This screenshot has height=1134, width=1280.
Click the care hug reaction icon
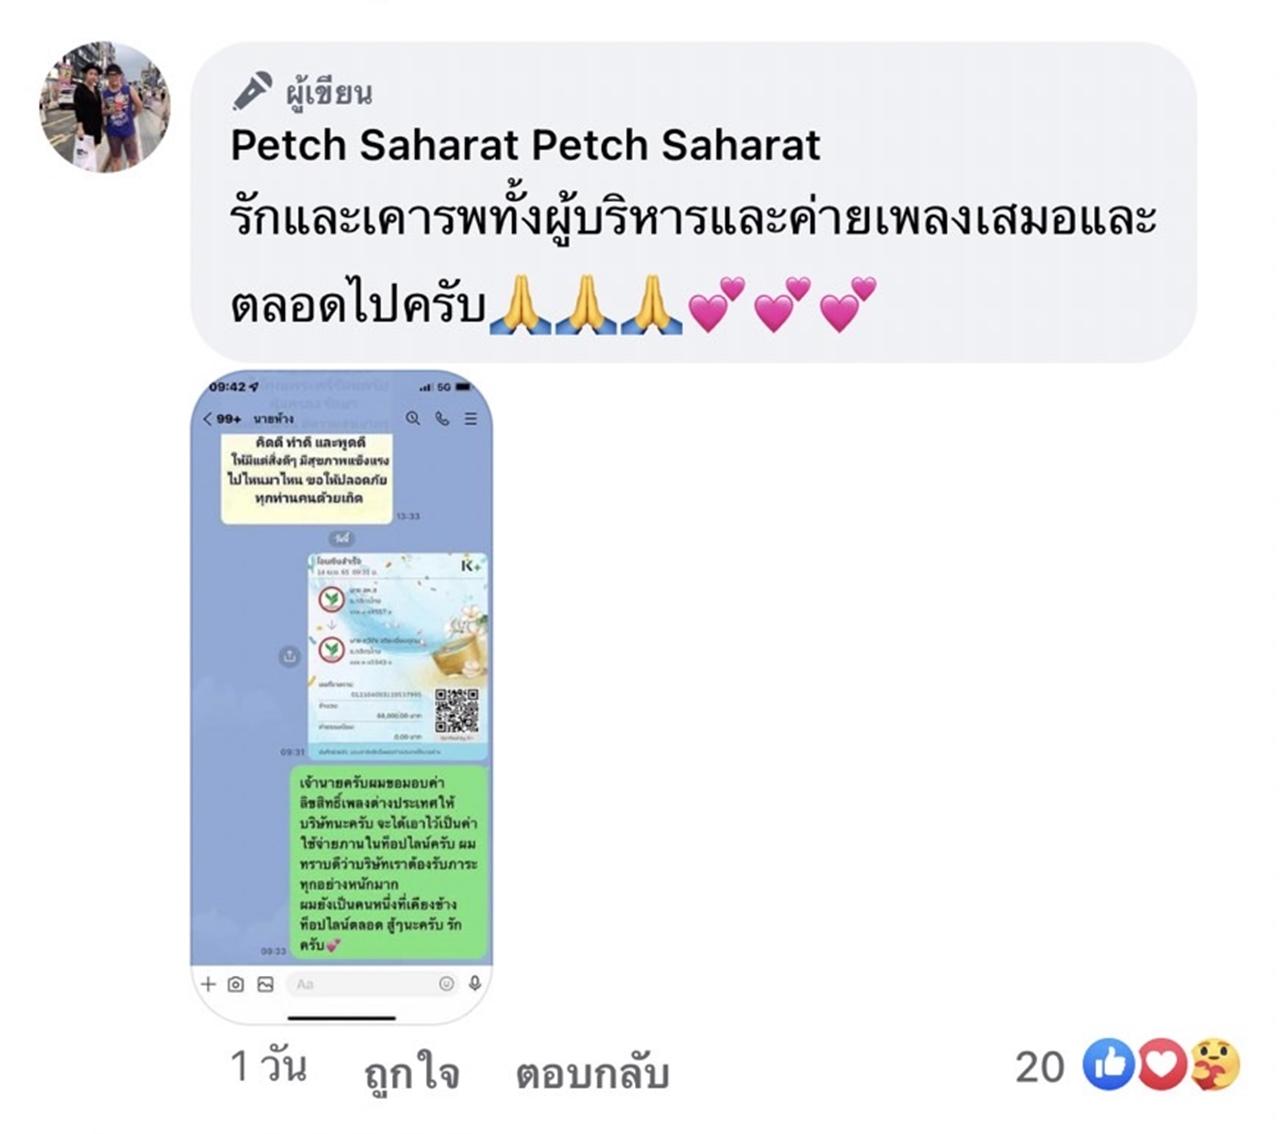click(x=1213, y=1065)
